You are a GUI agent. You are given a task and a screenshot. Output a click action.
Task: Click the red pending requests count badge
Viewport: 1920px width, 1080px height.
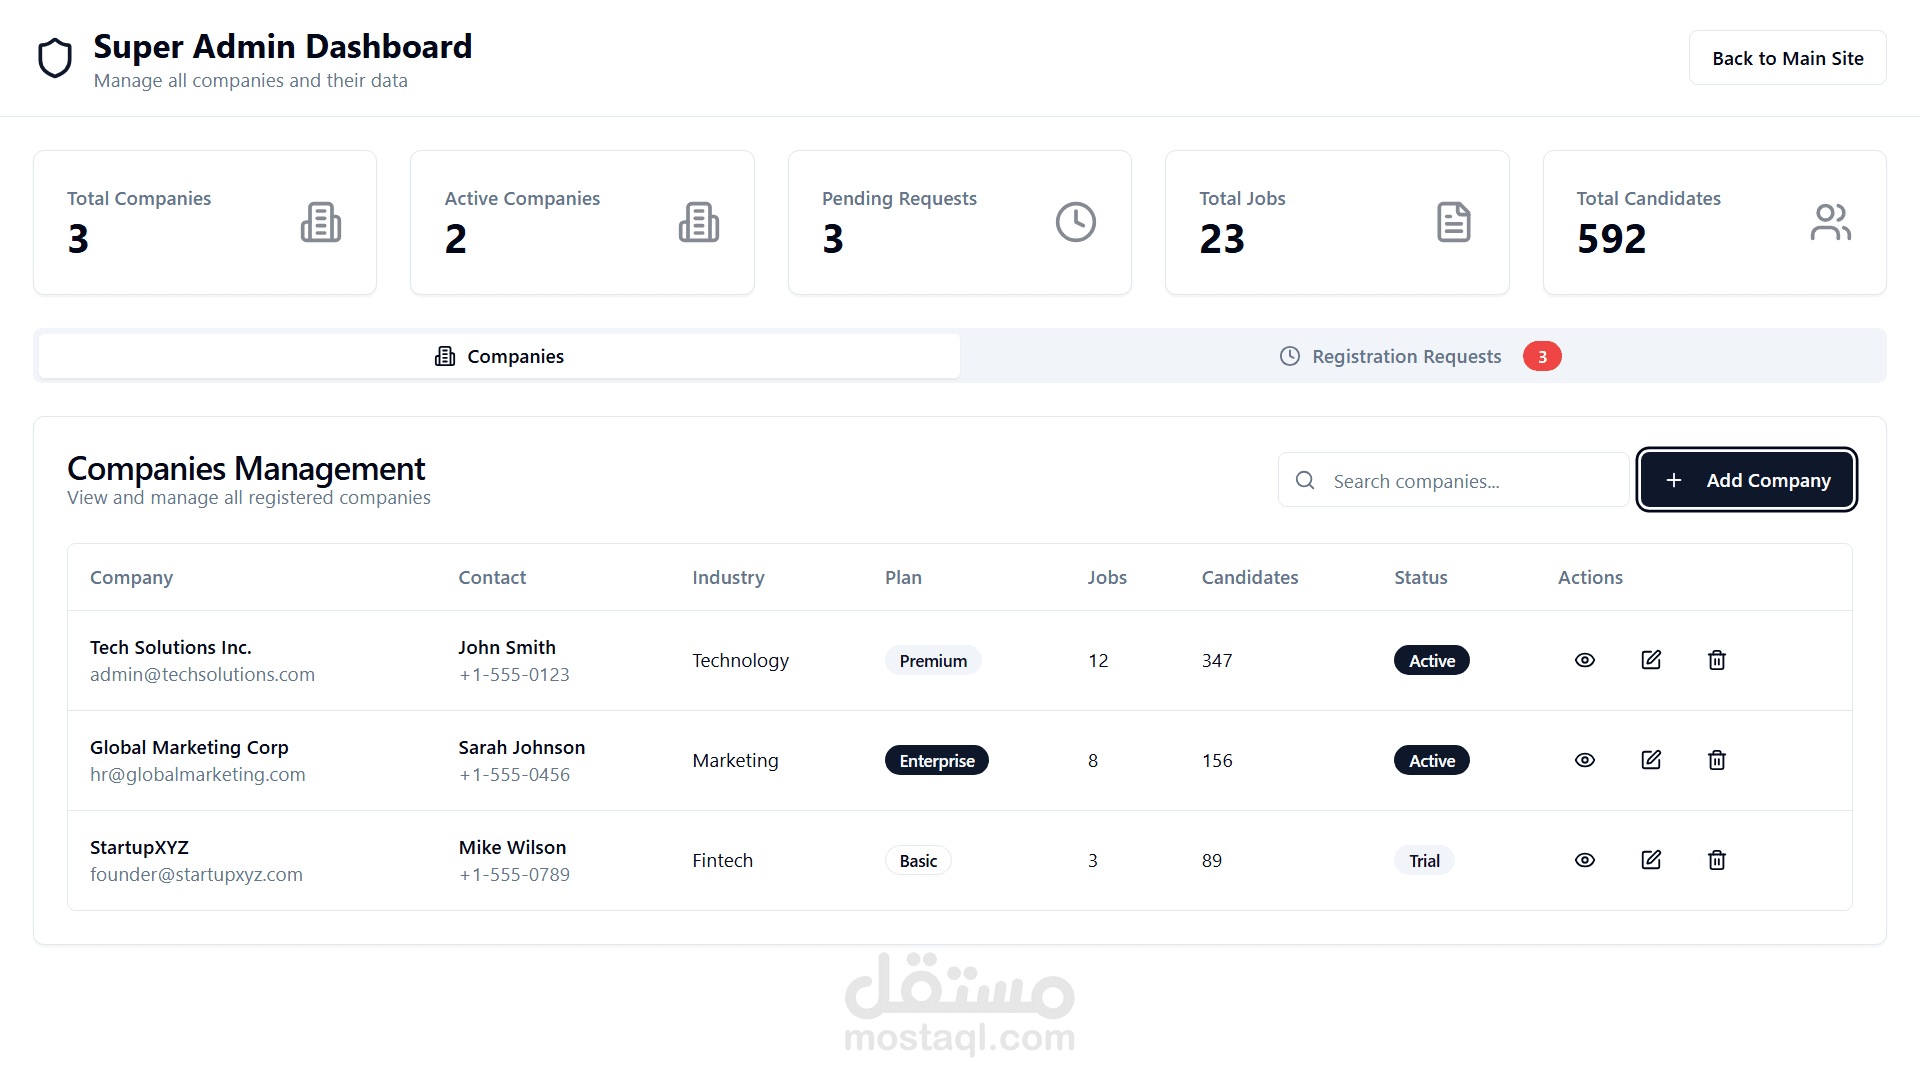pos(1542,357)
